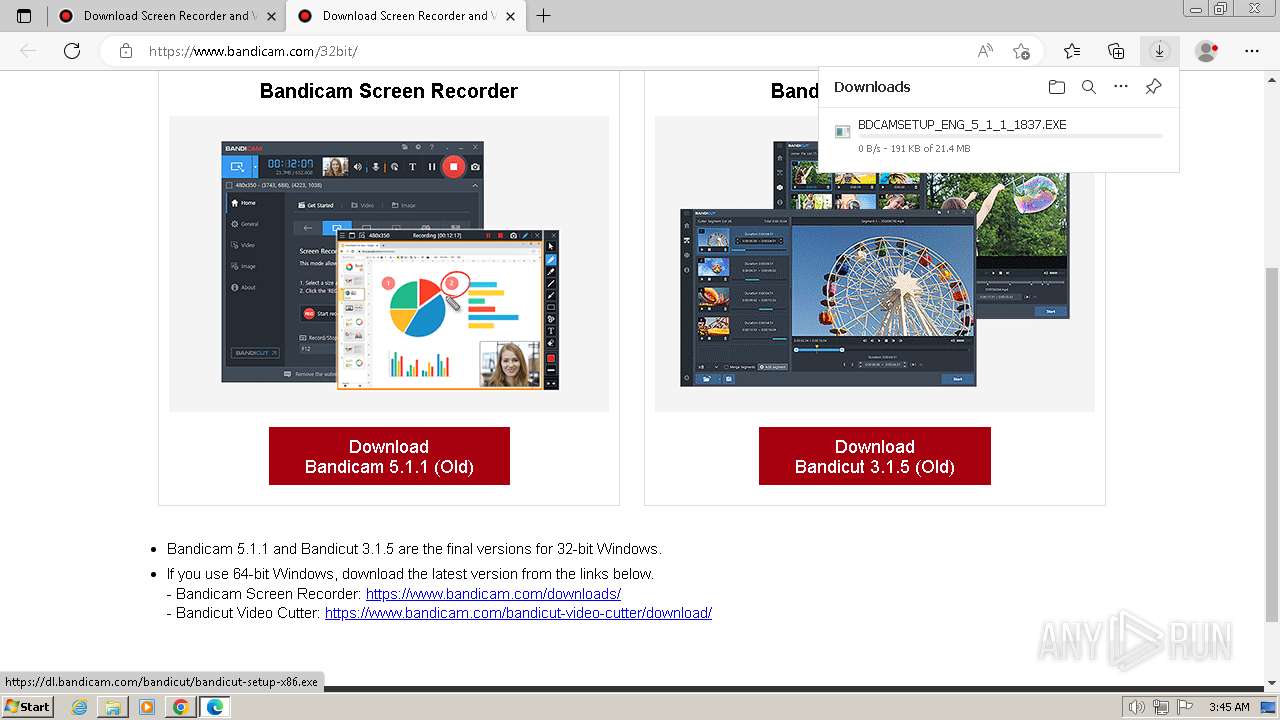Search downloads using magnifier icon
This screenshot has width=1280, height=720.
tap(1089, 87)
